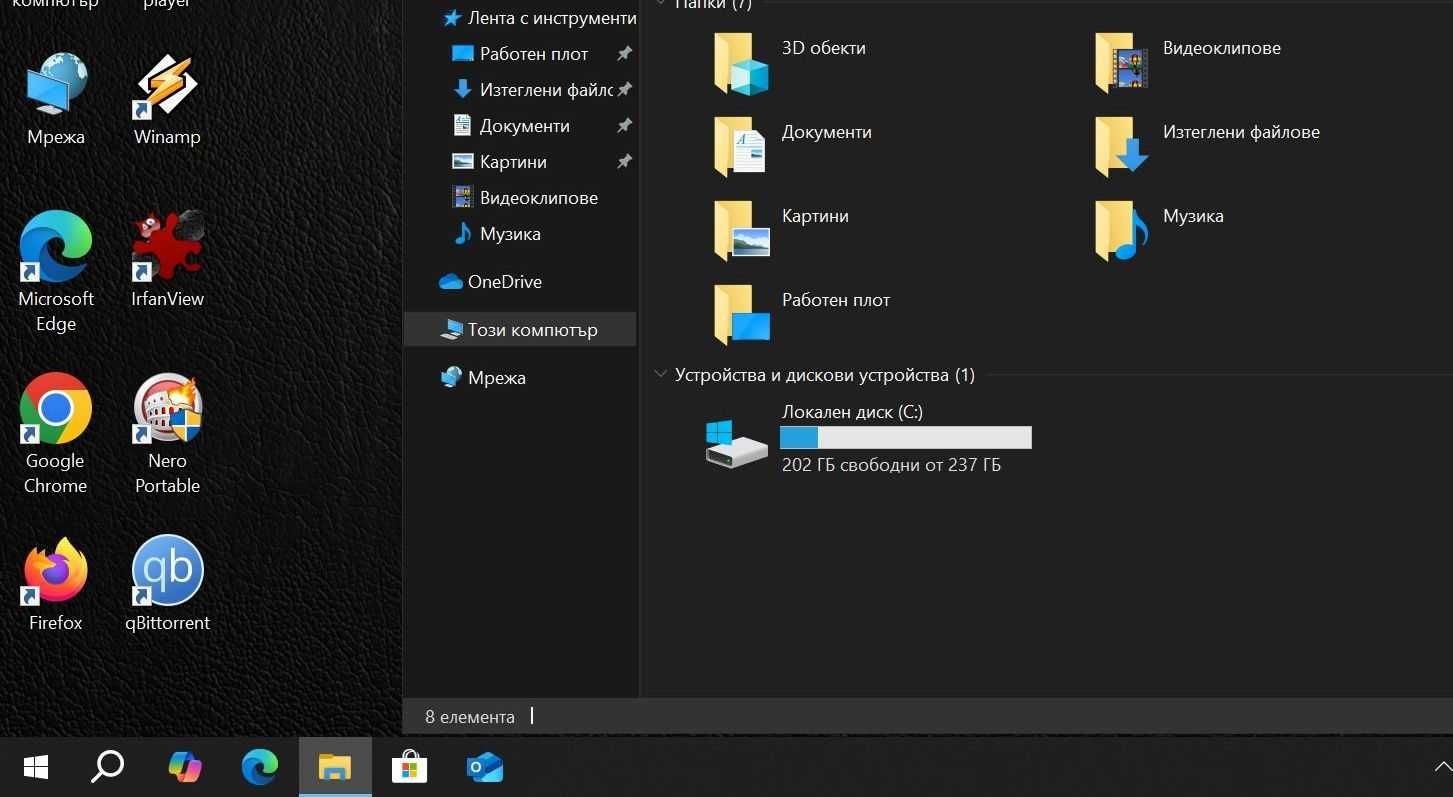Open the Картини folder in main pane
The width and height of the screenshot is (1453, 797).
tap(782, 230)
